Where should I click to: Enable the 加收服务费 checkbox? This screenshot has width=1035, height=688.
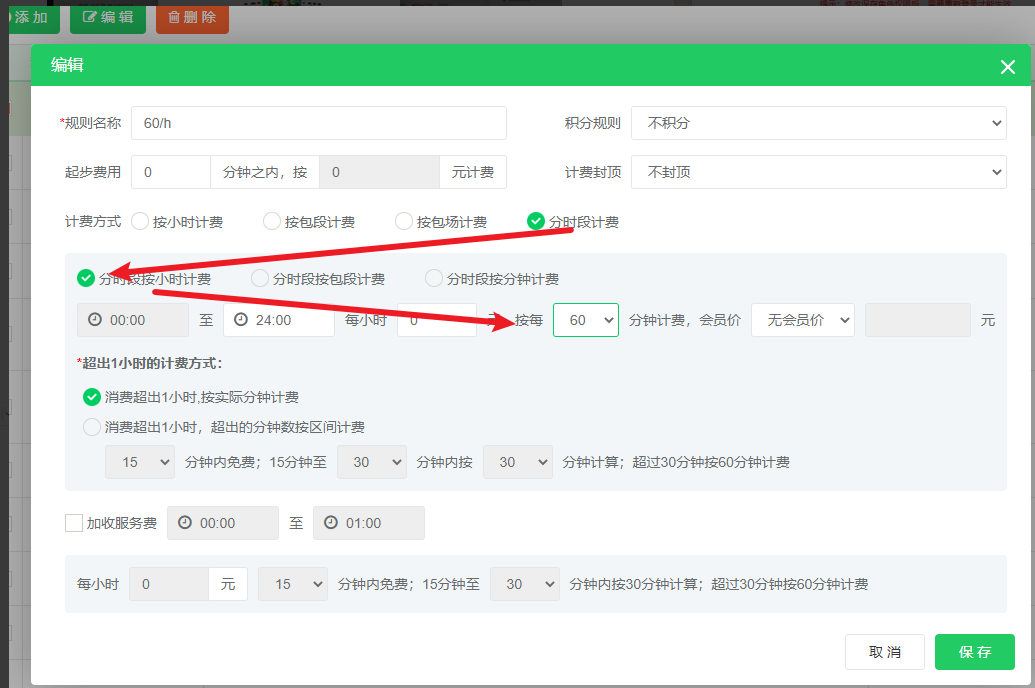click(74, 523)
